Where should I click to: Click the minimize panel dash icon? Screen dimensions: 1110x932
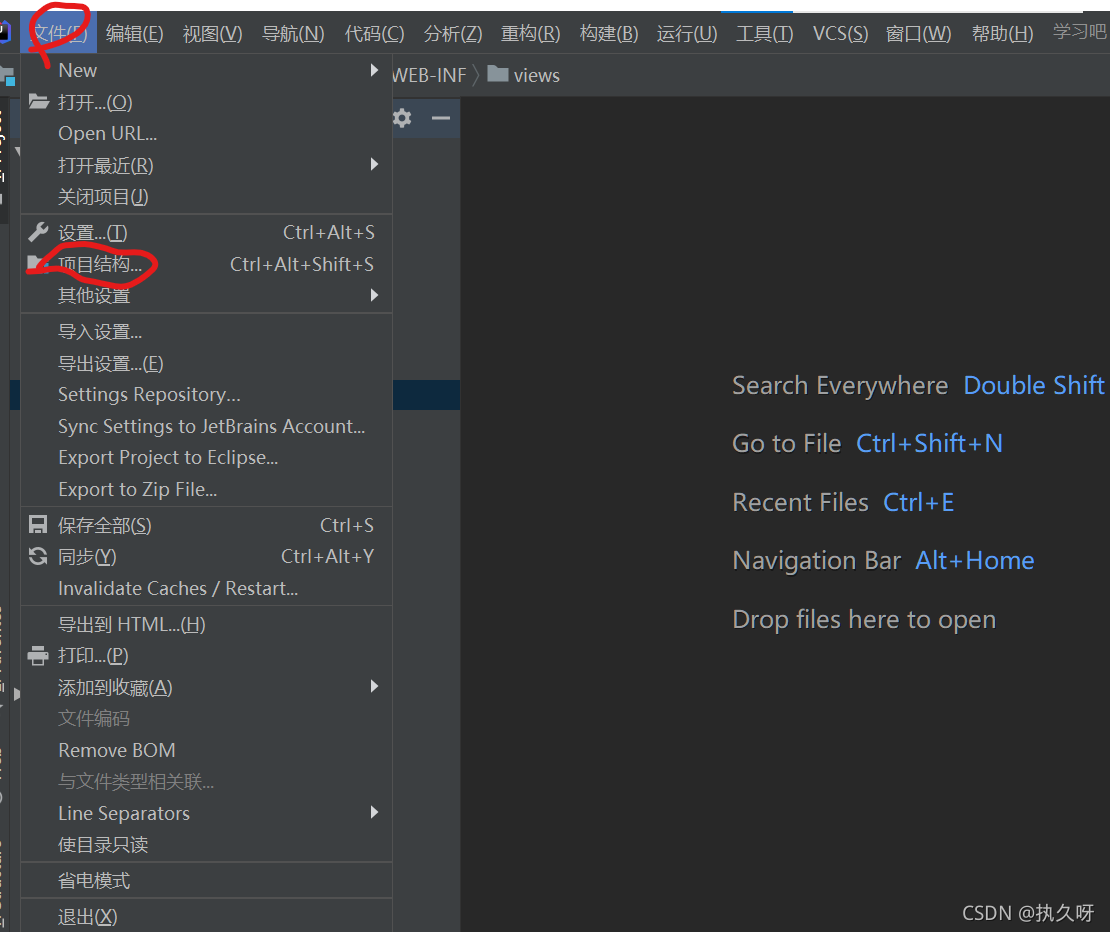point(440,118)
